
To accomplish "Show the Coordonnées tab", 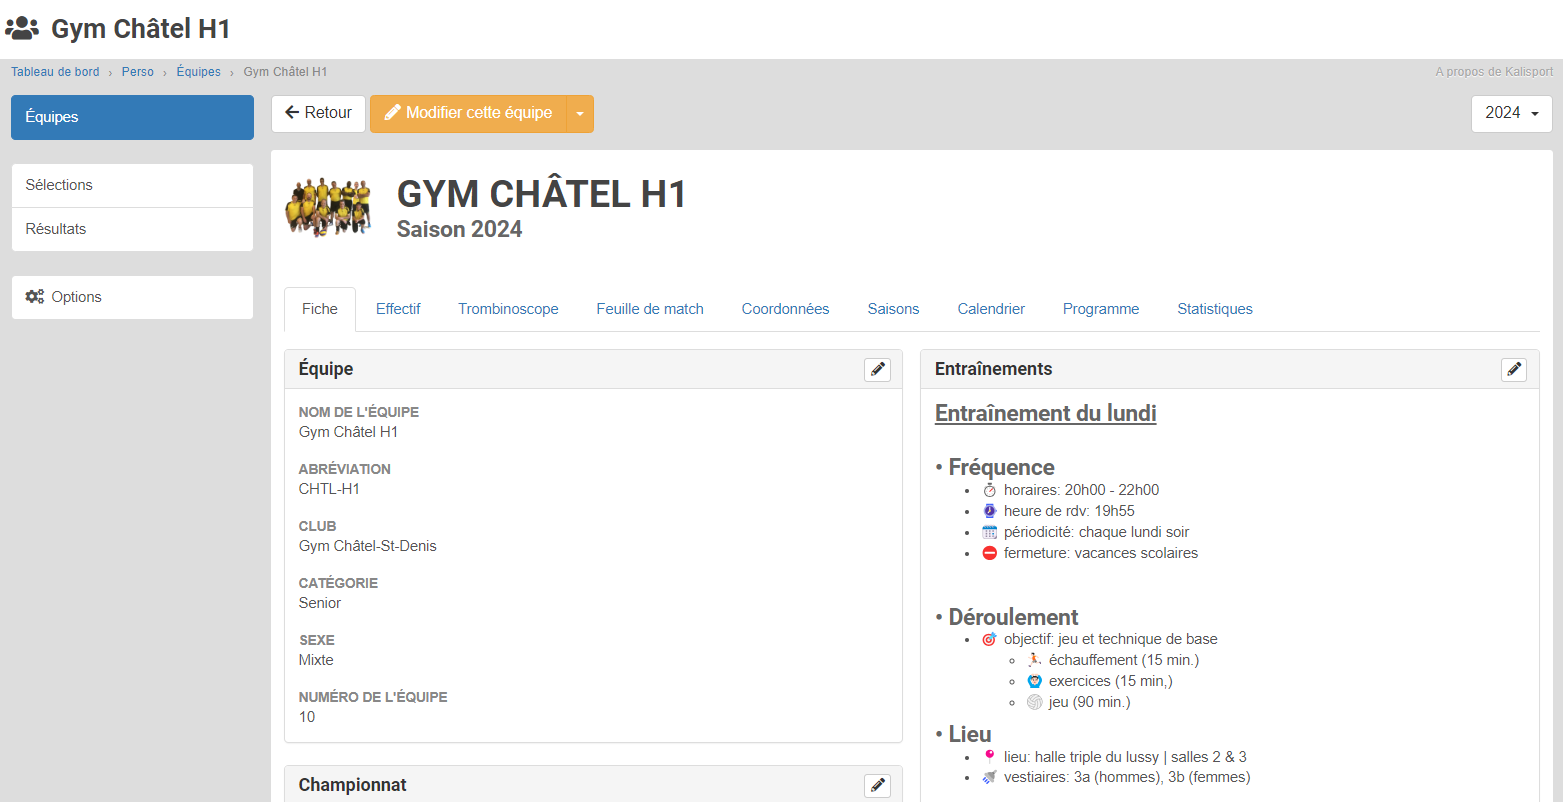I will coord(785,309).
